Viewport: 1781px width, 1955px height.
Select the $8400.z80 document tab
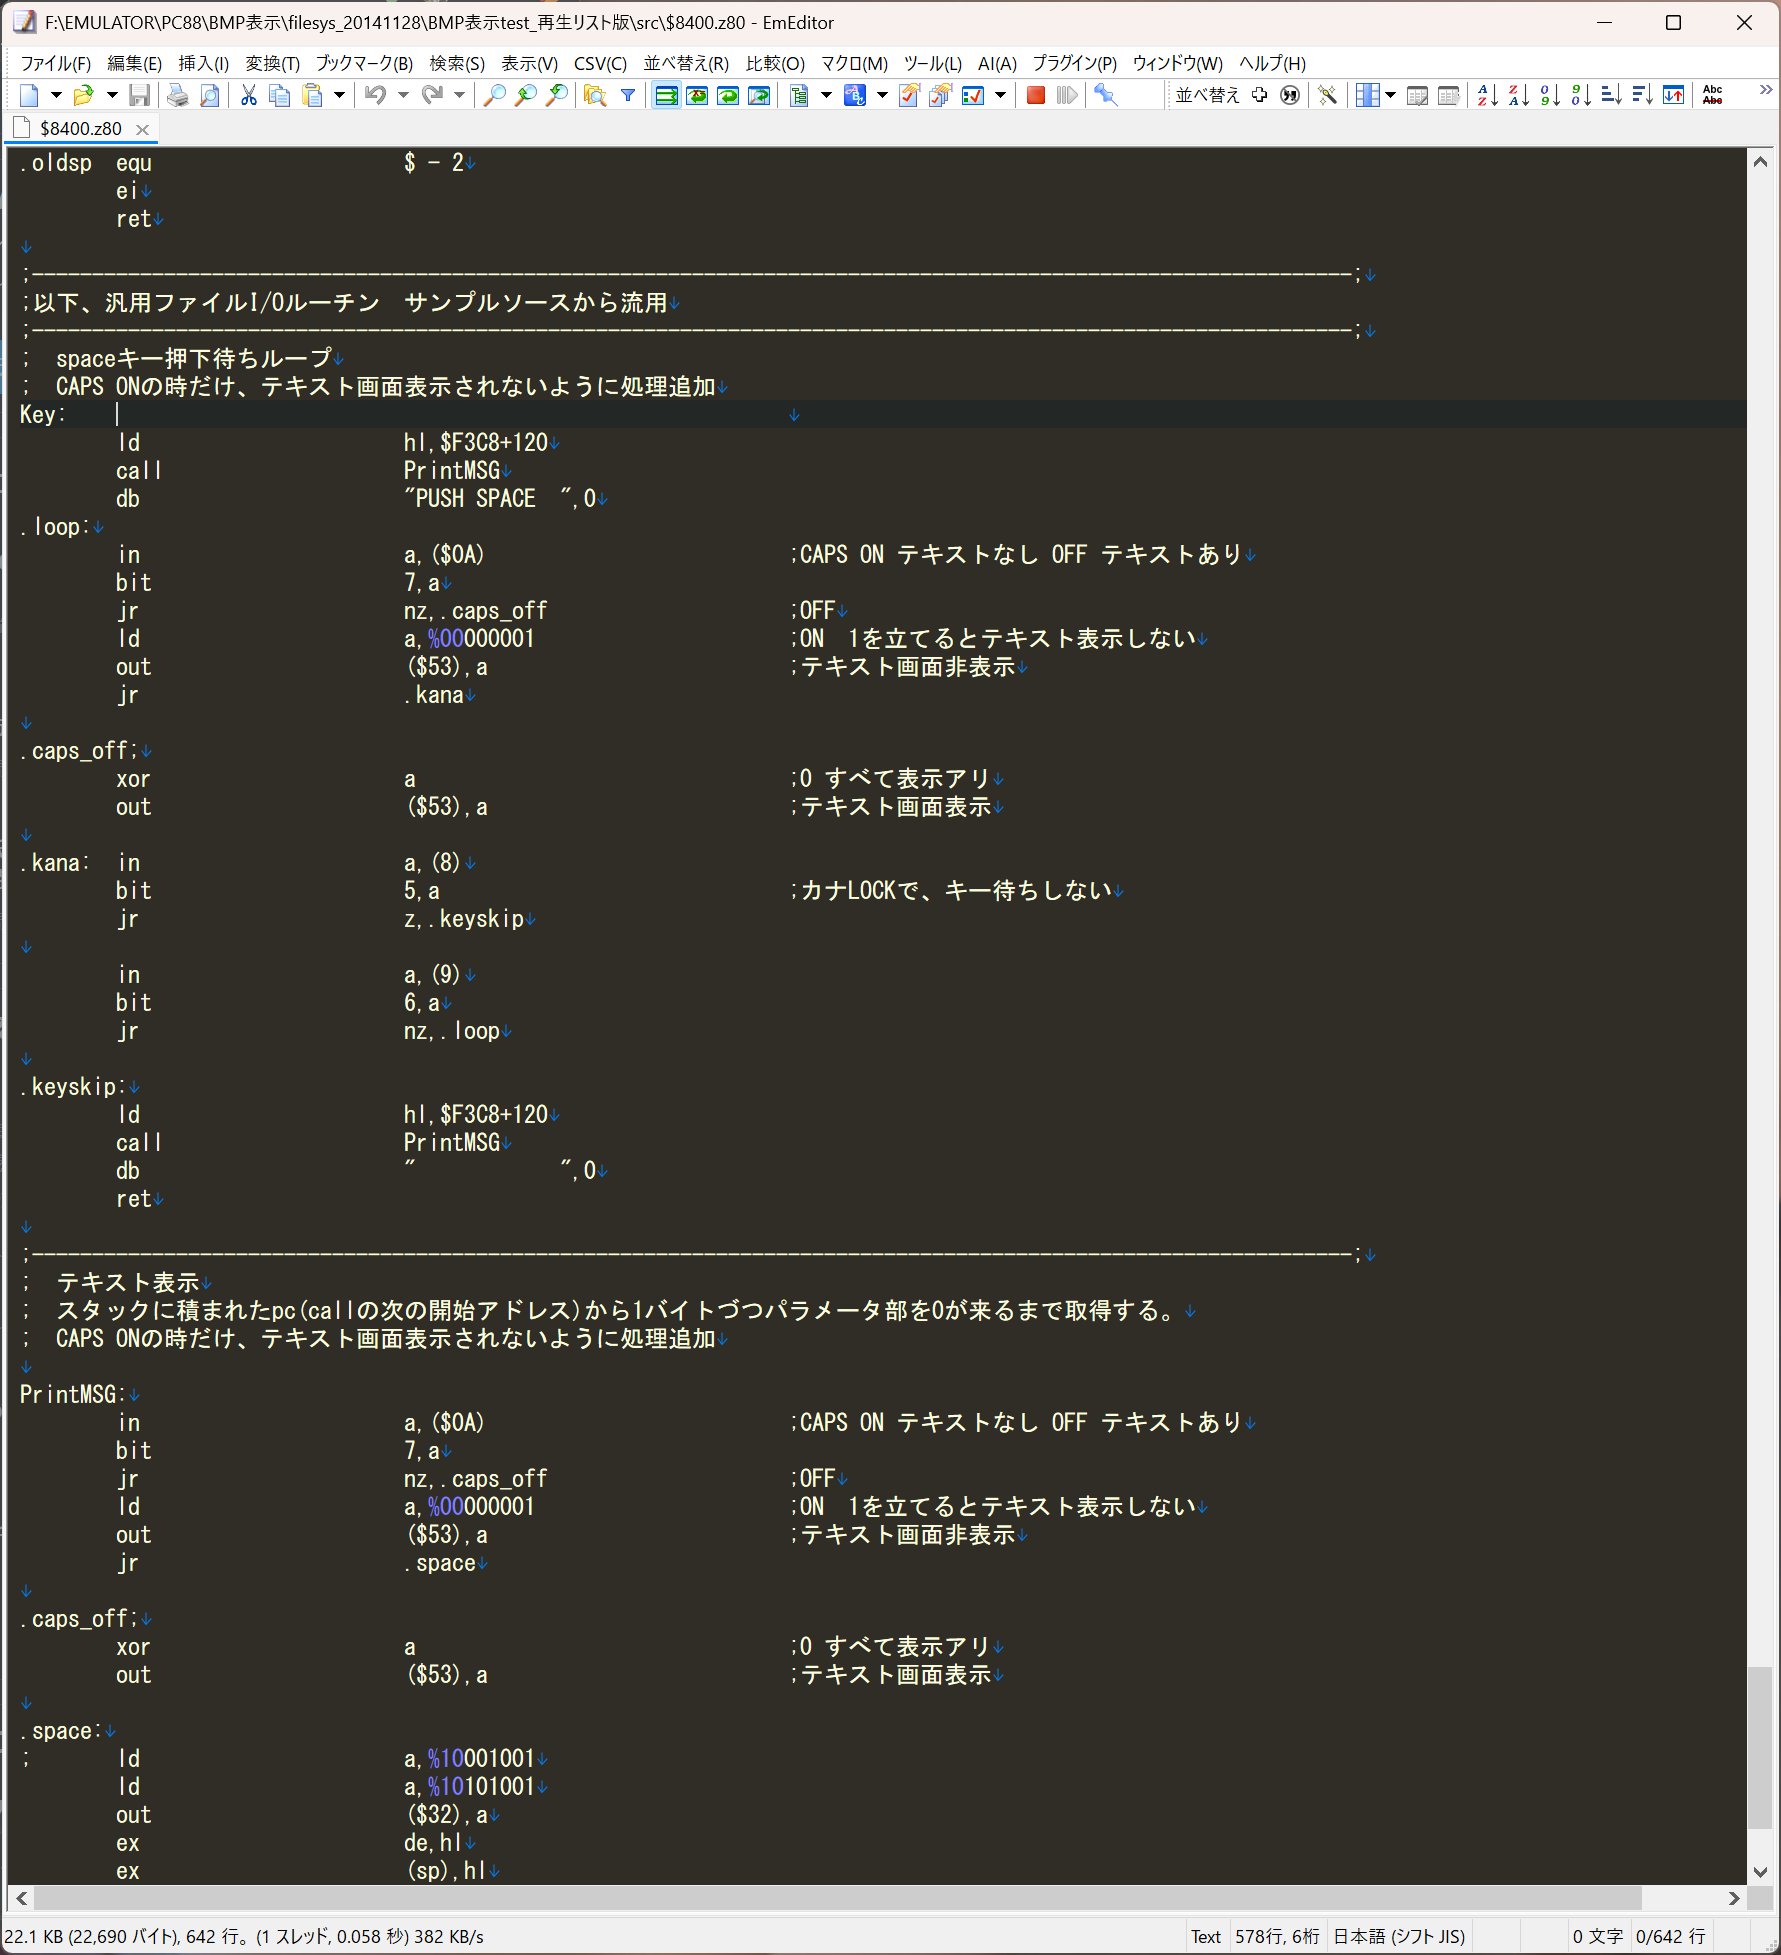pos(80,129)
